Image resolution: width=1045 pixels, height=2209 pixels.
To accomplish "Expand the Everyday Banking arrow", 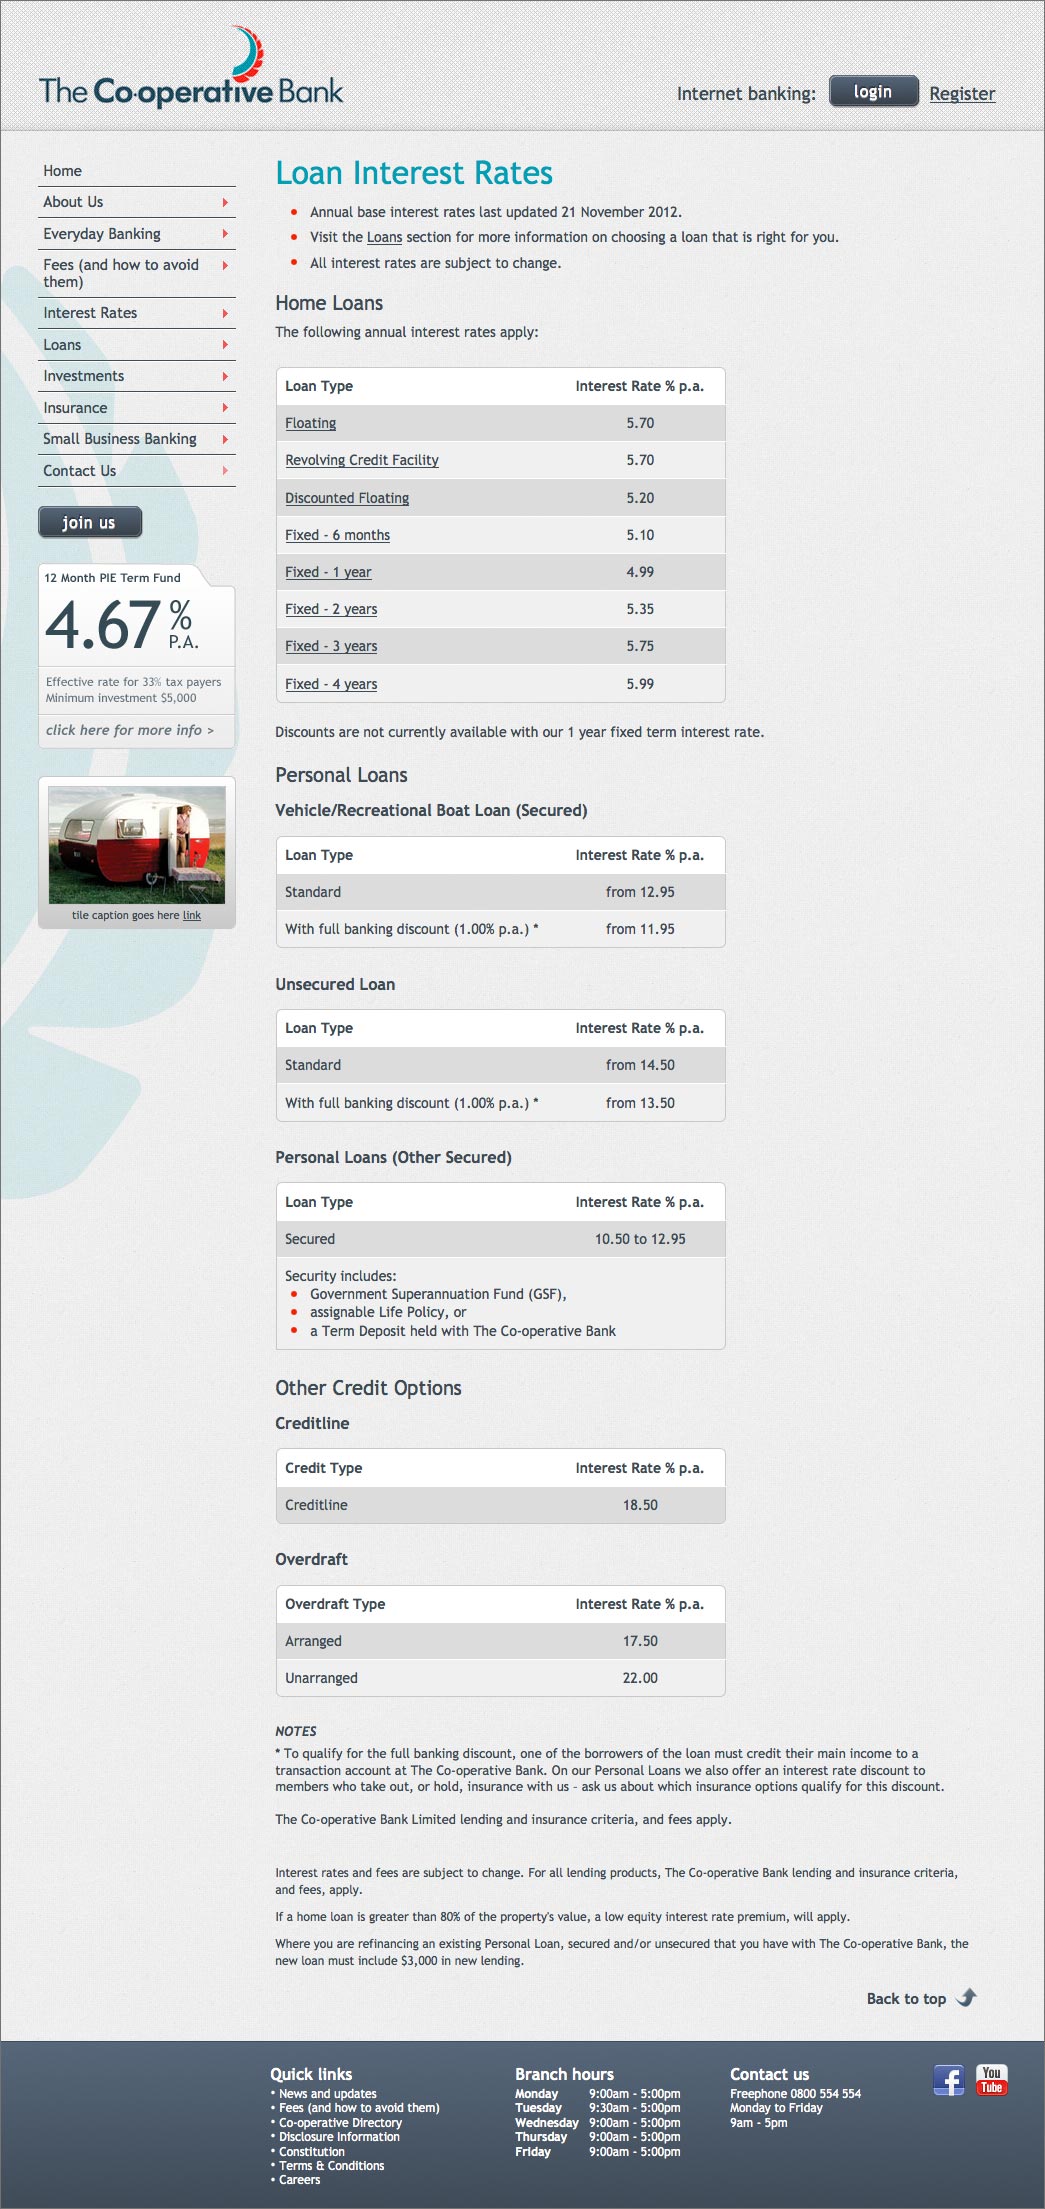I will (225, 234).
